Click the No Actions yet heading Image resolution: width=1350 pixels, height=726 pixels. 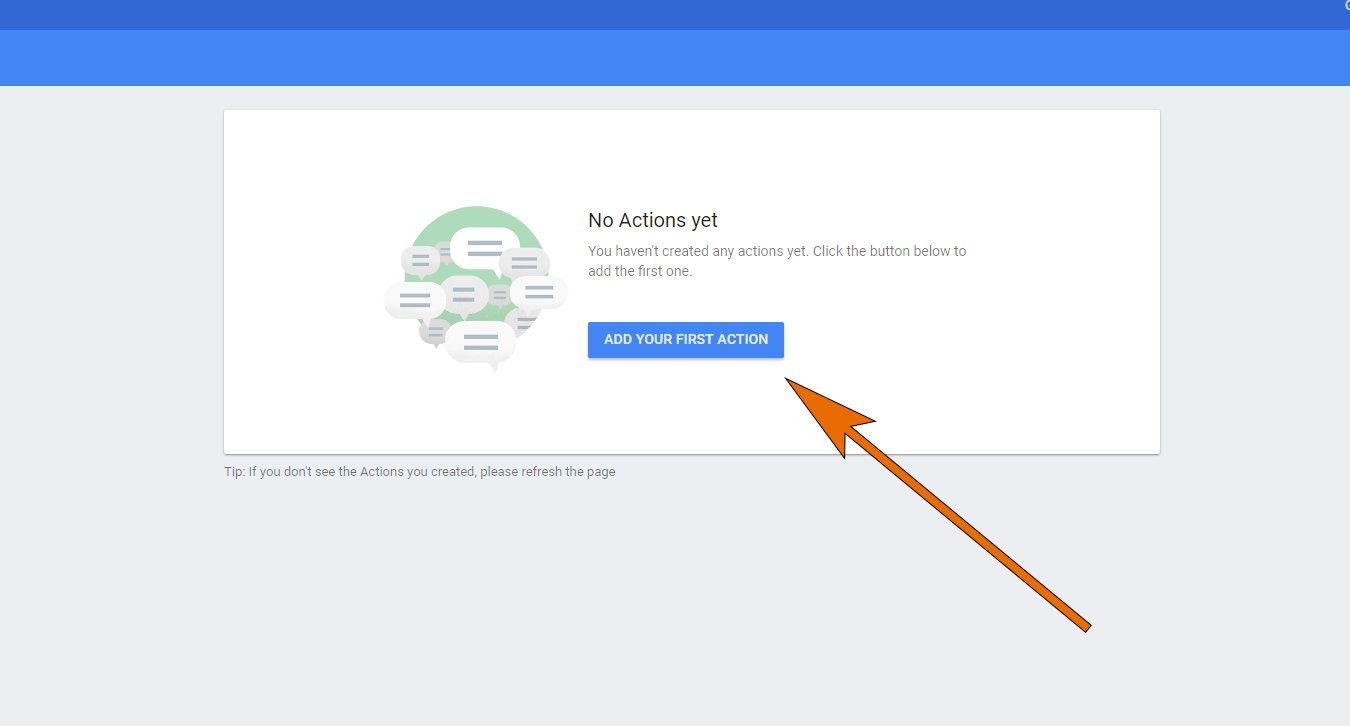(x=652, y=220)
